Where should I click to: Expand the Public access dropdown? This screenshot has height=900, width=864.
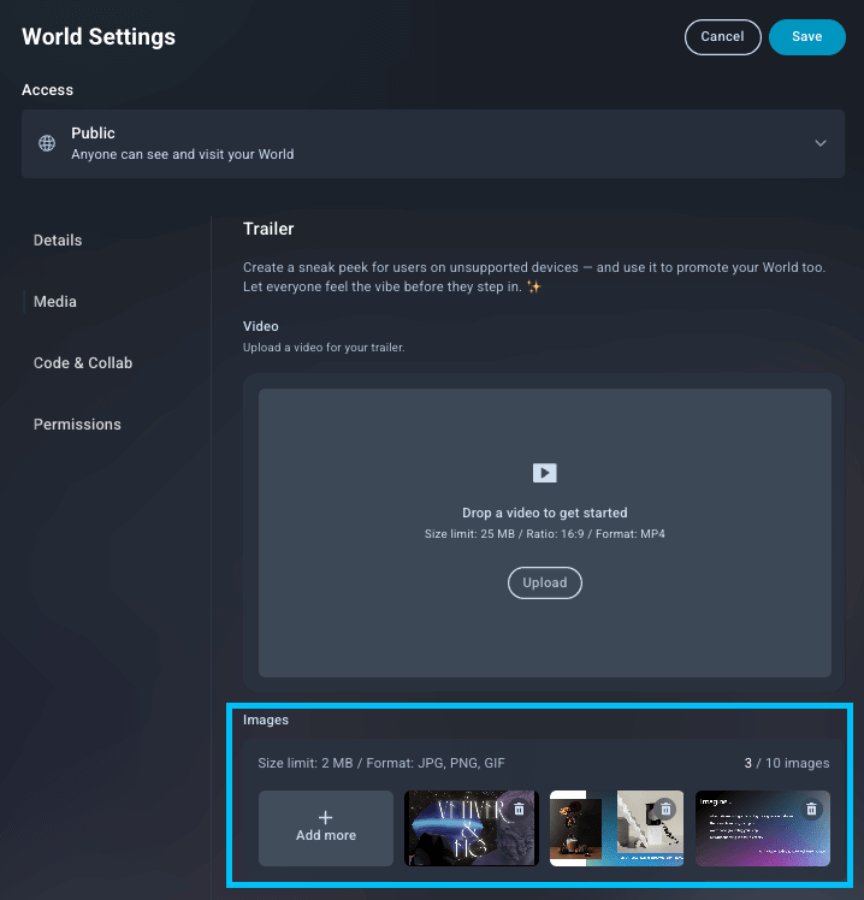click(820, 143)
